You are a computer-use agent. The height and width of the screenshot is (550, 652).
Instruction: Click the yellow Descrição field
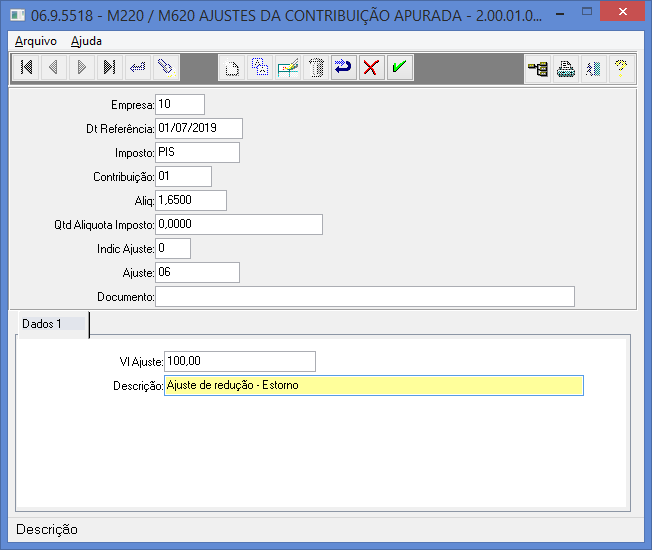click(374, 386)
